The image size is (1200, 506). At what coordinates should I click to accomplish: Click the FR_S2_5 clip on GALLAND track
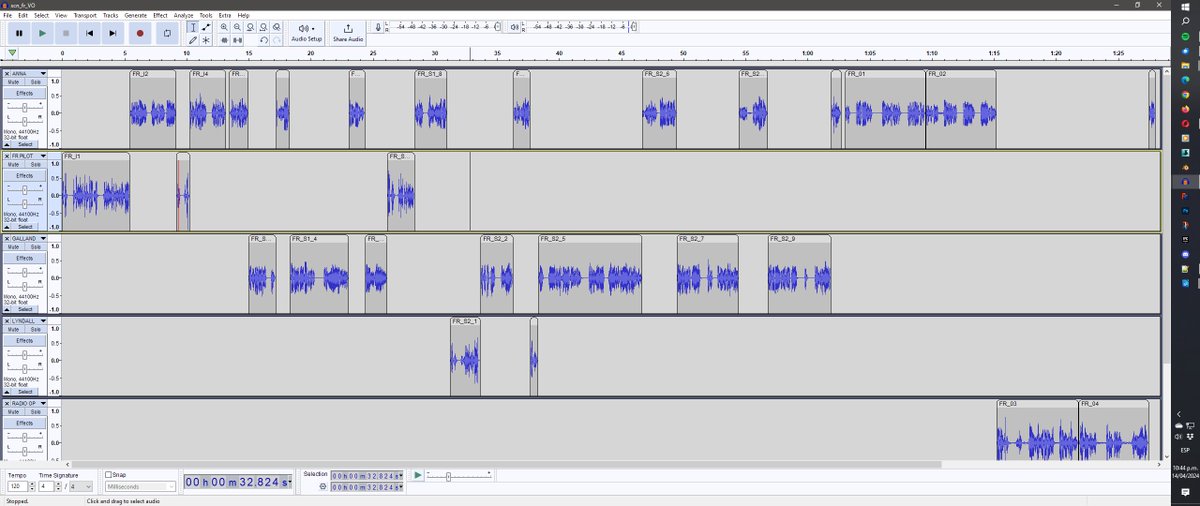tap(590, 273)
